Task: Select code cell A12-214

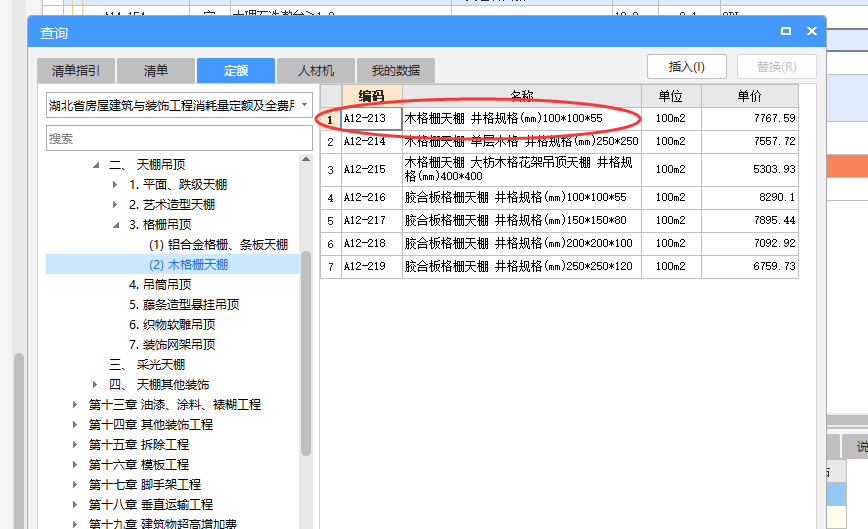Action: tap(371, 142)
